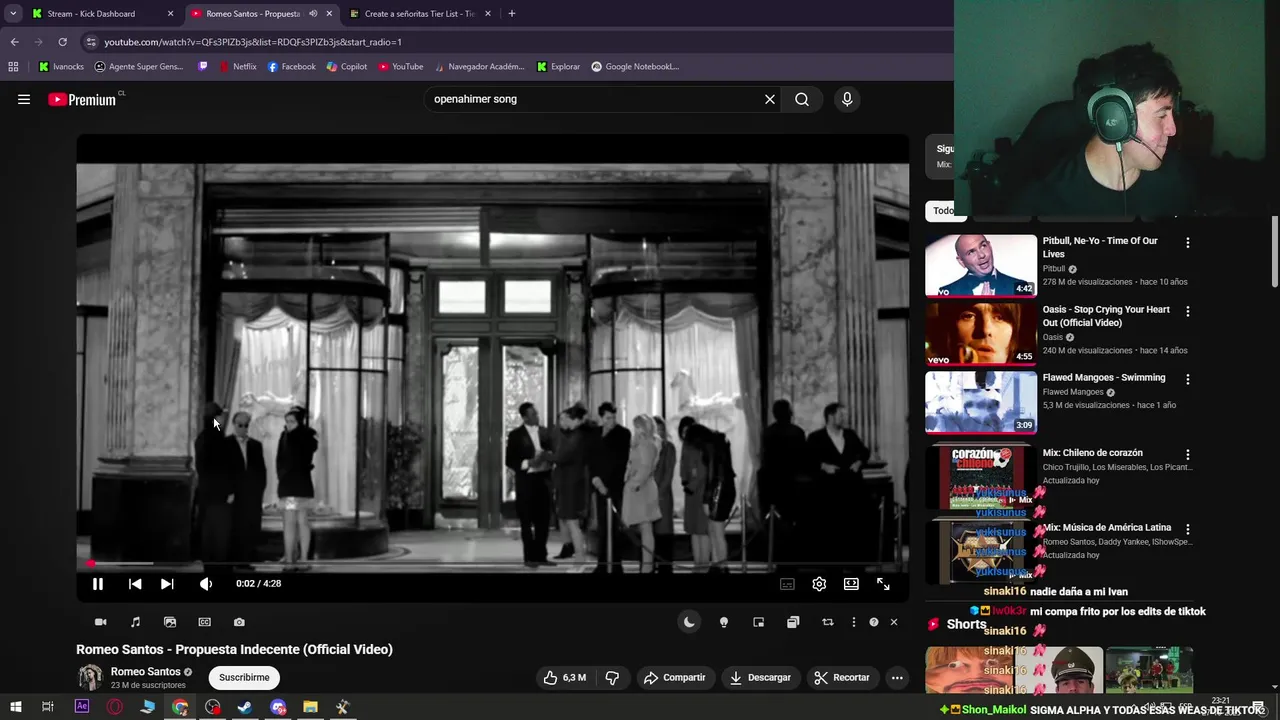Click the video camera extension icon
The height and width of the screenshot is (720, 1280).
pyautogui.click(x=100, y=622)
